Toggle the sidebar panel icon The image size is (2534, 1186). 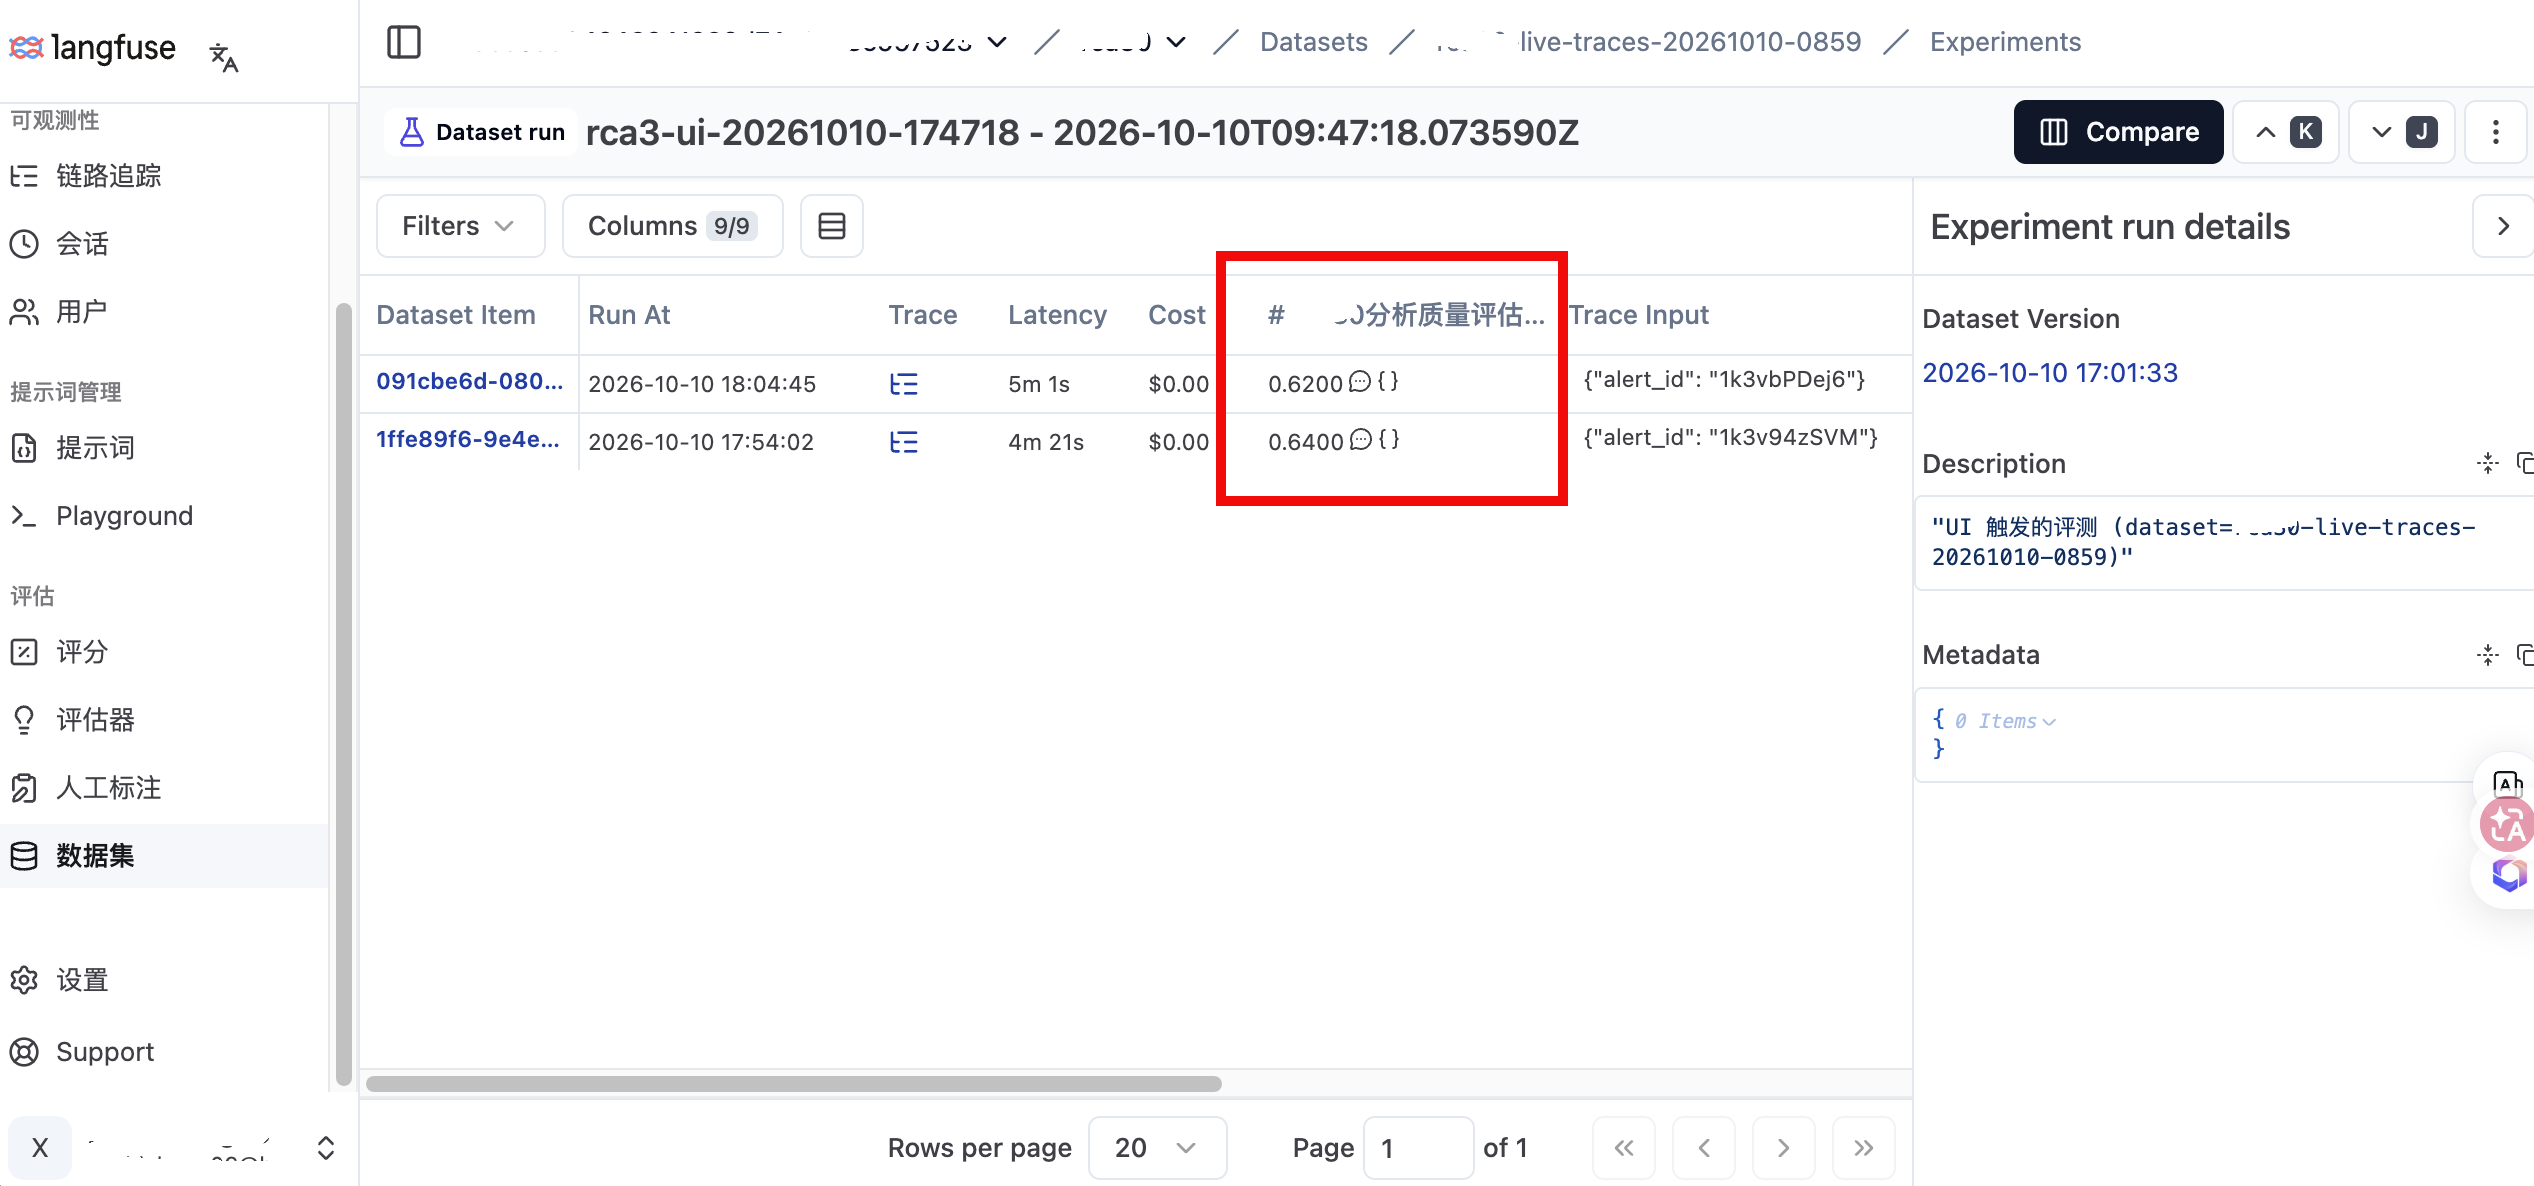click(x=404, y=42)
